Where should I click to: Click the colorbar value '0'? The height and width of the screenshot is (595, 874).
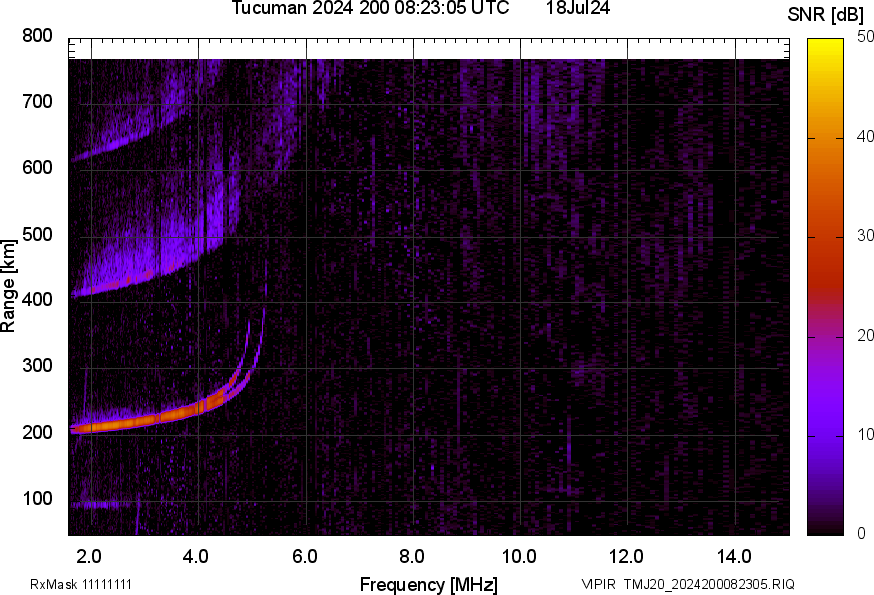tap(861, 534)
